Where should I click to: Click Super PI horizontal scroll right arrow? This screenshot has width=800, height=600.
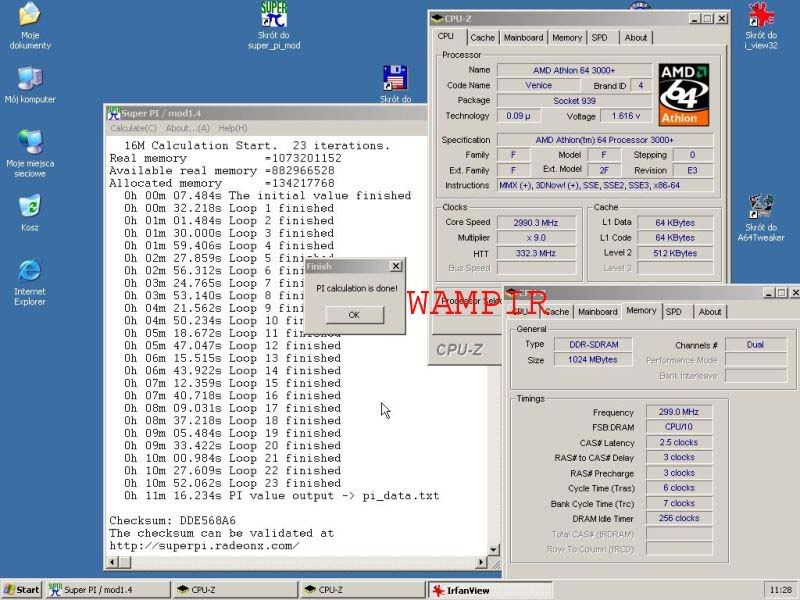click(x=481, y=562)
